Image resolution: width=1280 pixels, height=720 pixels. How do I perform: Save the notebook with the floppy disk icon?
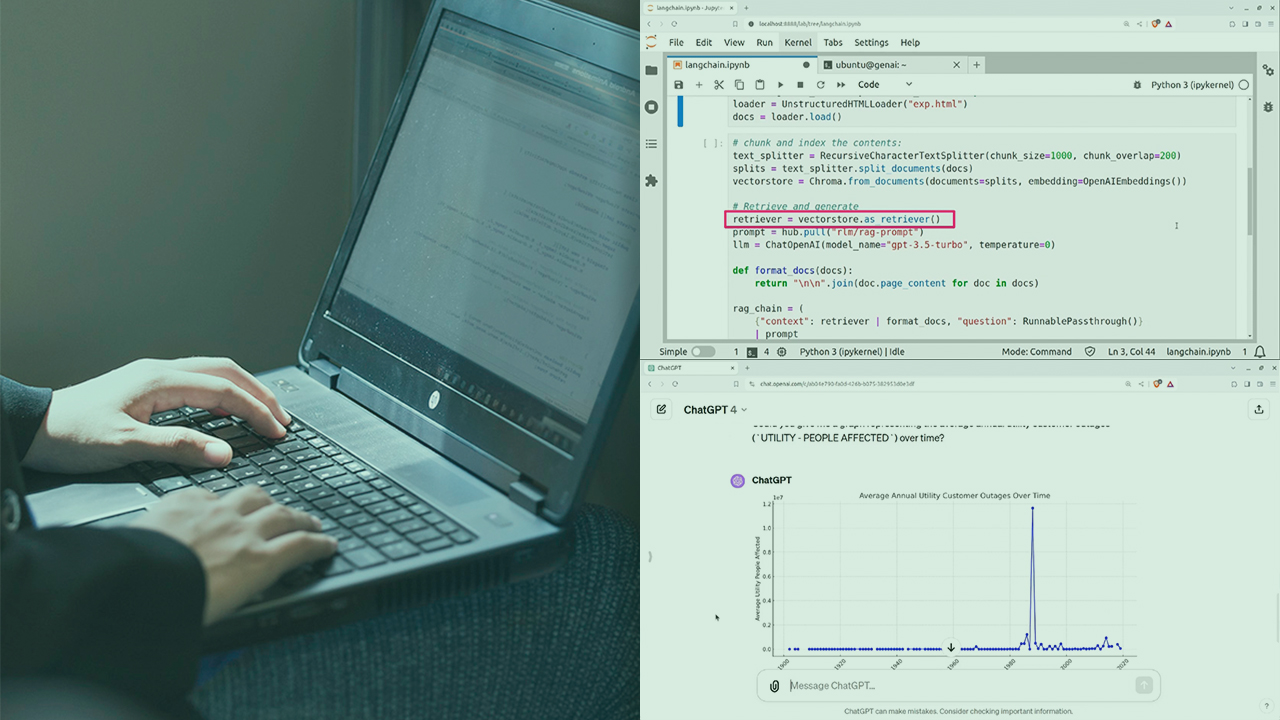(679, 85)
